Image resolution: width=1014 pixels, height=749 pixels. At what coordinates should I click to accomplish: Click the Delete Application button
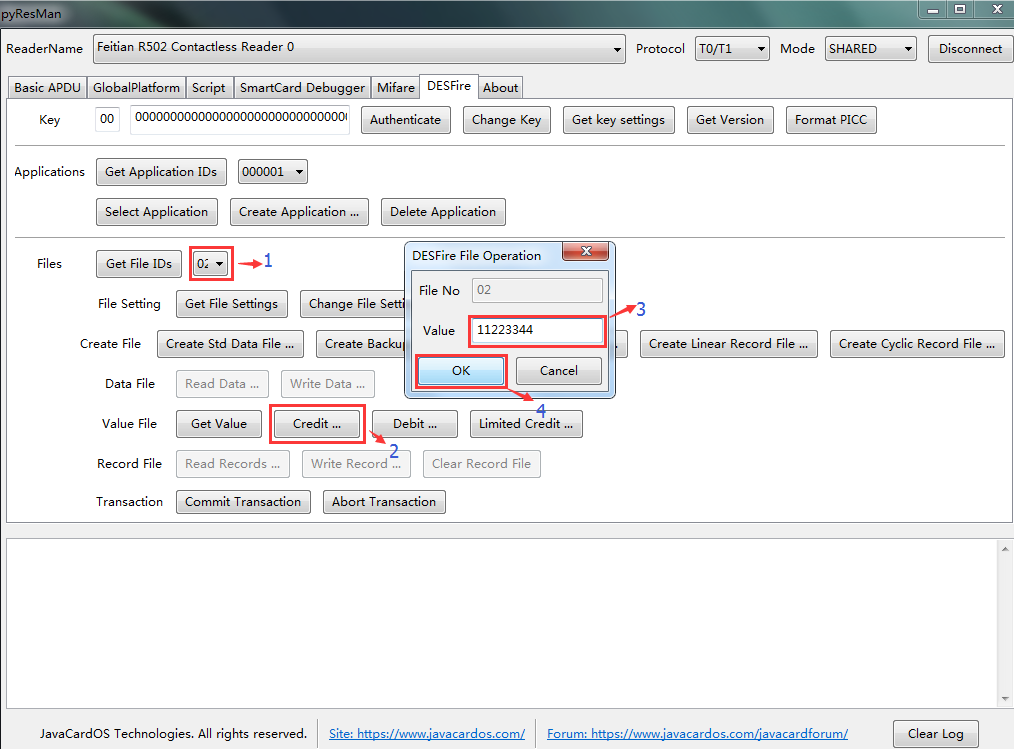pos(443,212)
